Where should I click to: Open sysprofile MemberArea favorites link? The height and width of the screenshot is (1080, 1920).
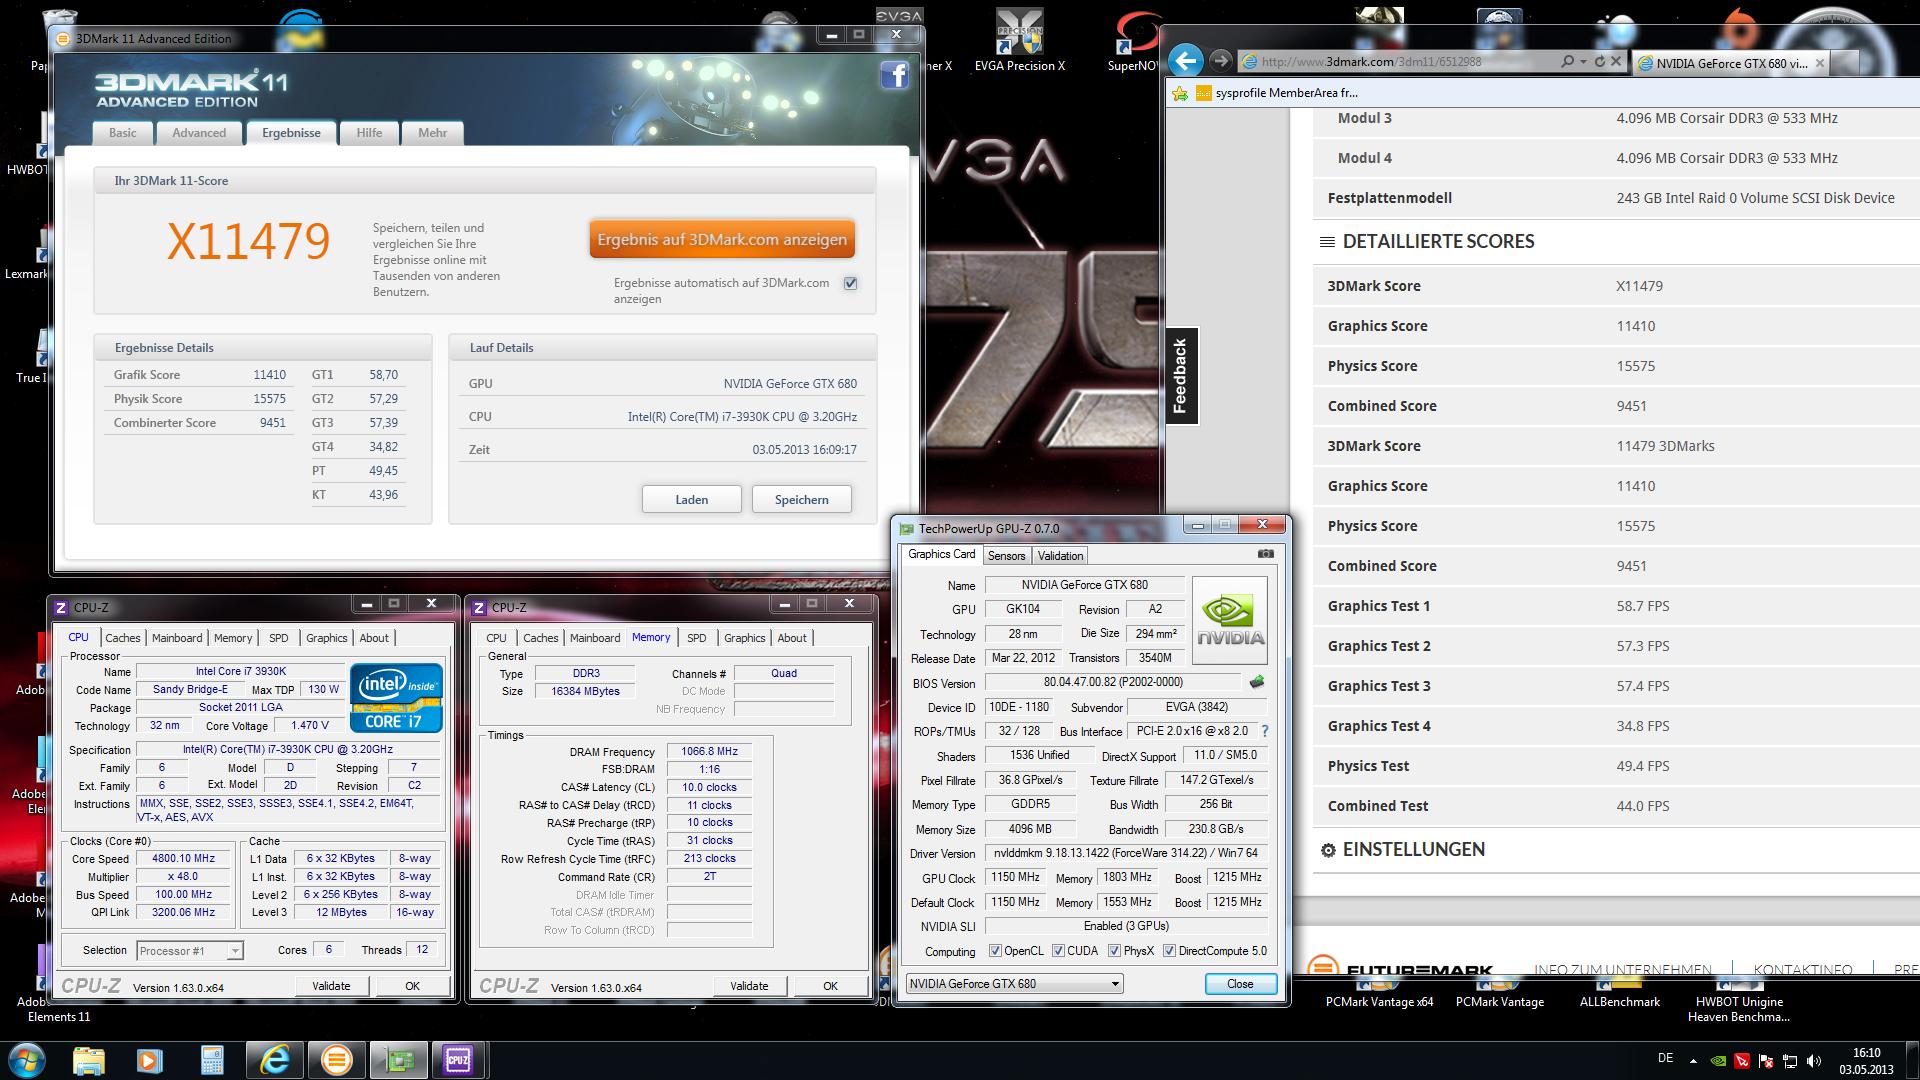[x=1277, y=93]
